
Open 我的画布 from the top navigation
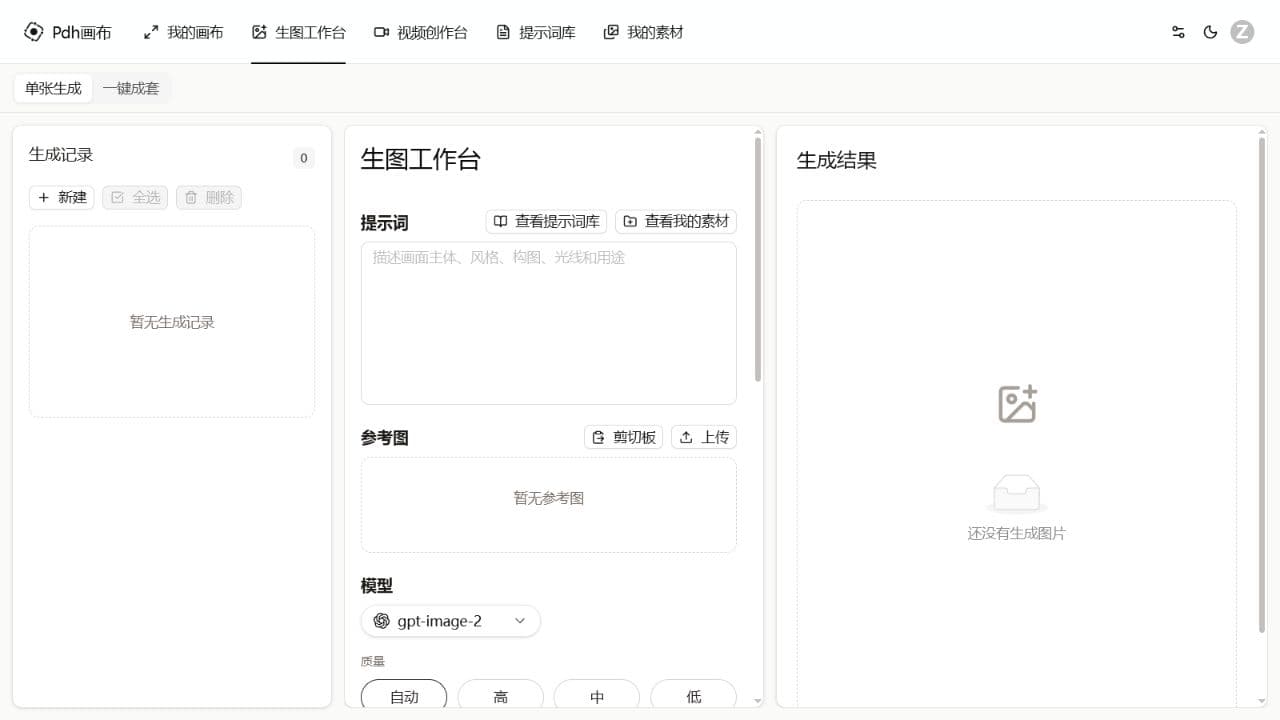[183, 32]
